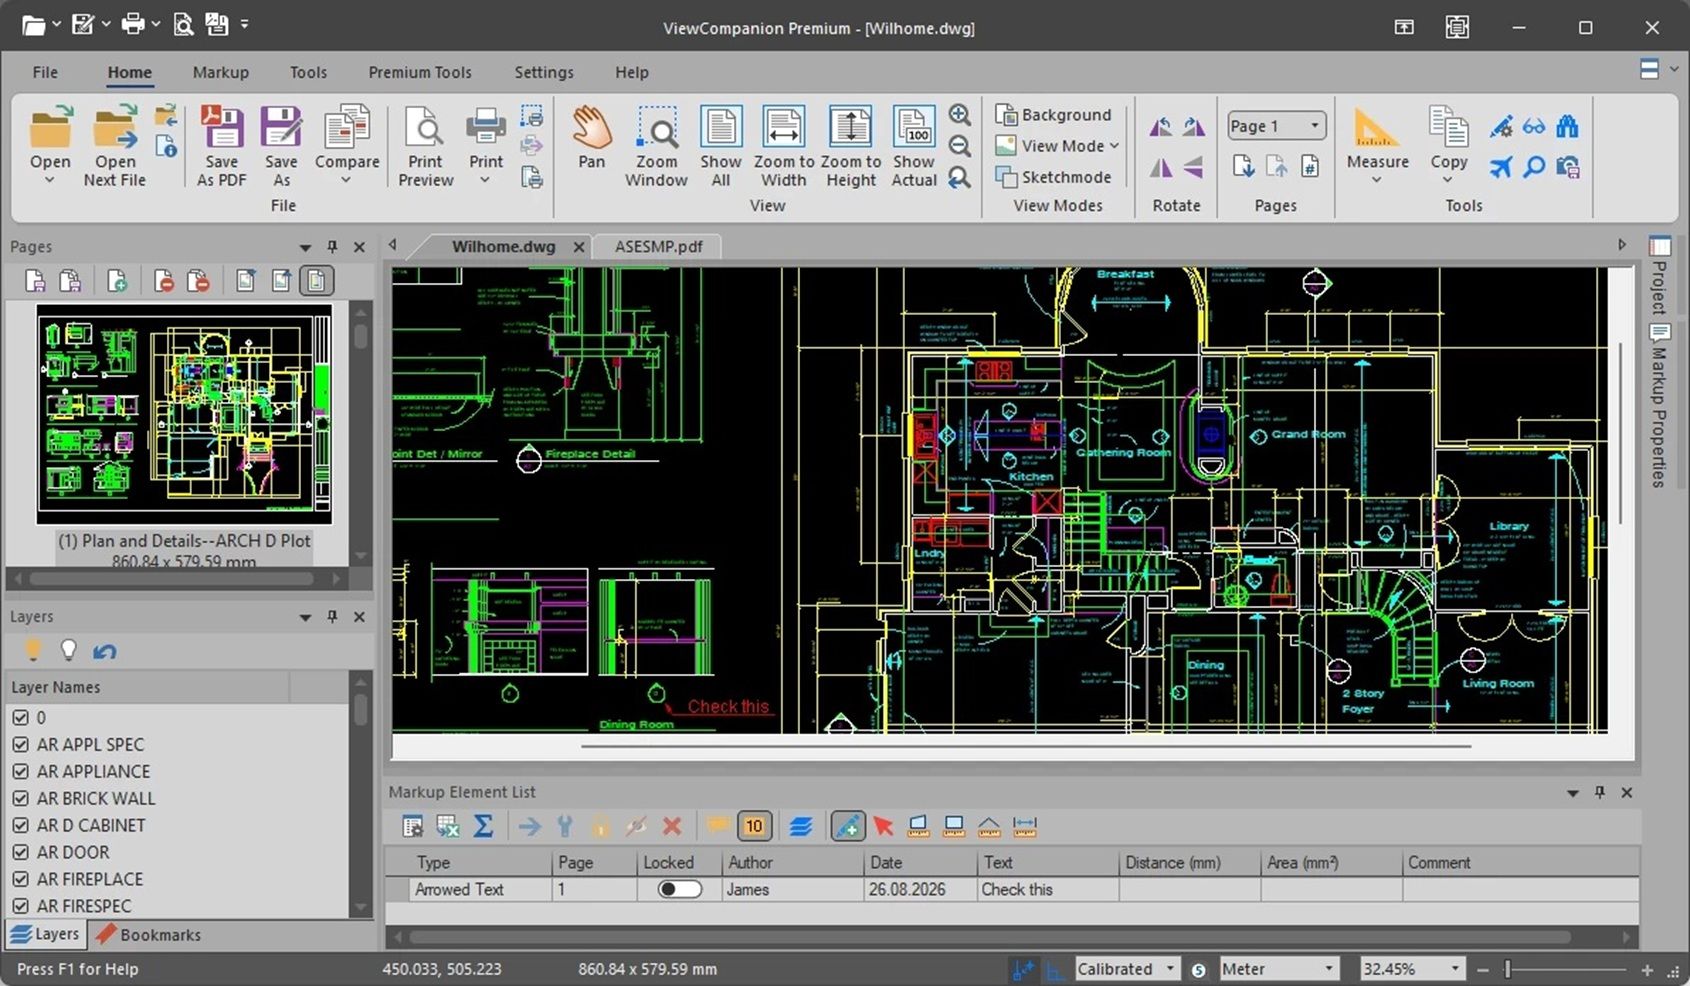Open the Premium Tools ribbon tab
Image resolution: width=1690 pixels, height=986 pixels.
click(x=419, y=72)
